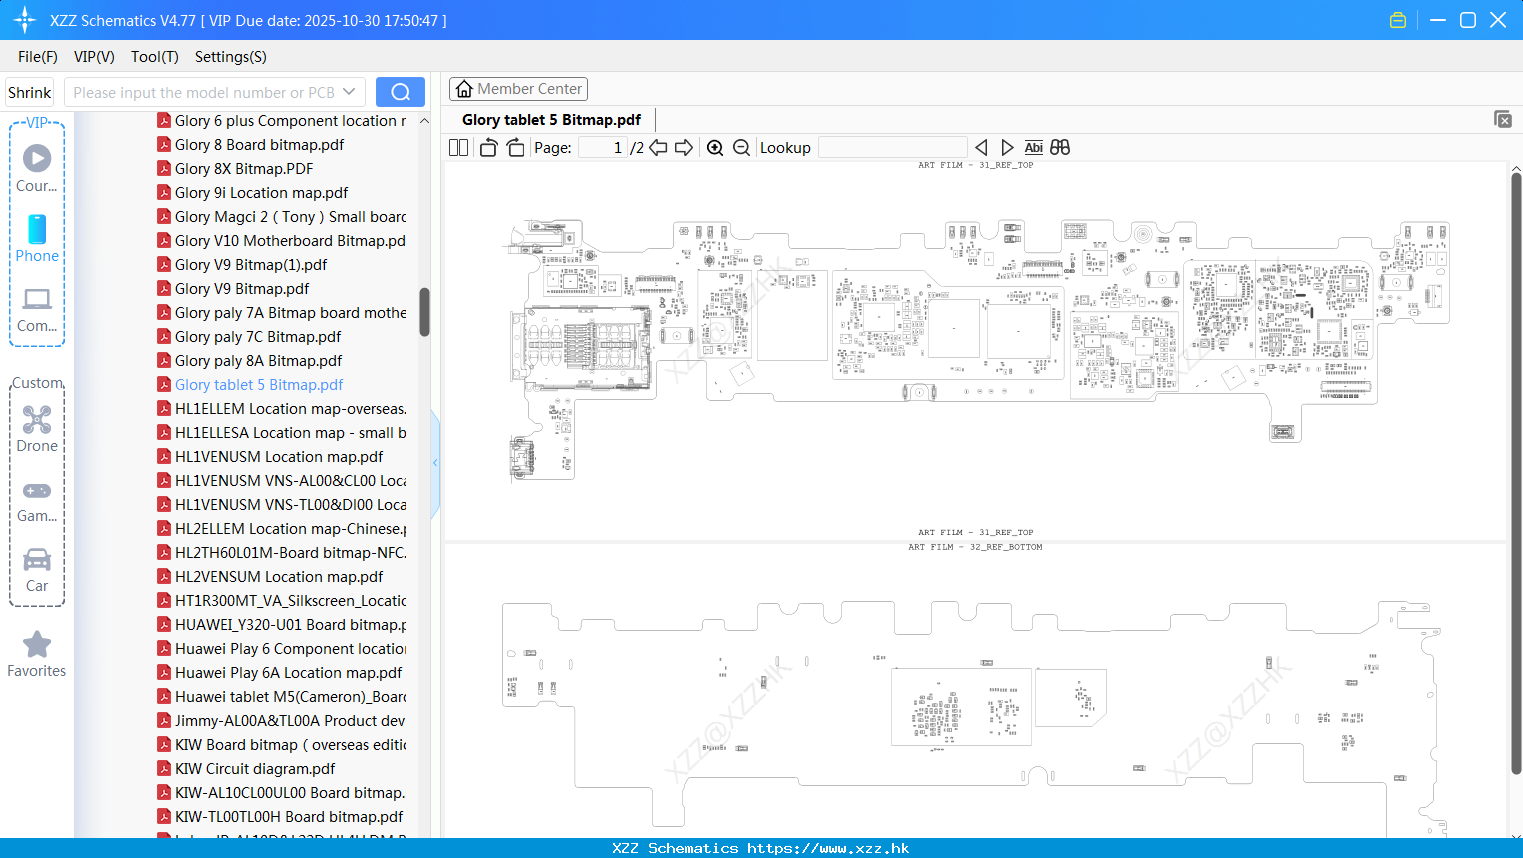Screen dimensions: 1523x858
Task: Expand the model number dropdown arrow
Action: click(349, 92)
